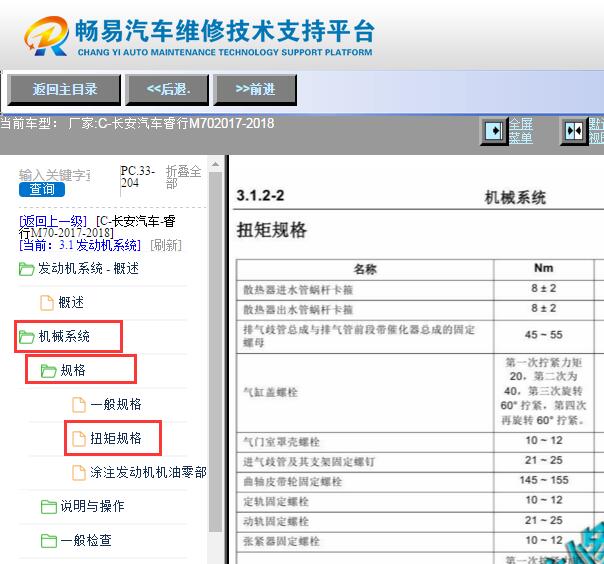The height and width of the screenshot is (564, 604).
Task: Click the double-arrow split view icon
Action: (x=574, y=131)
